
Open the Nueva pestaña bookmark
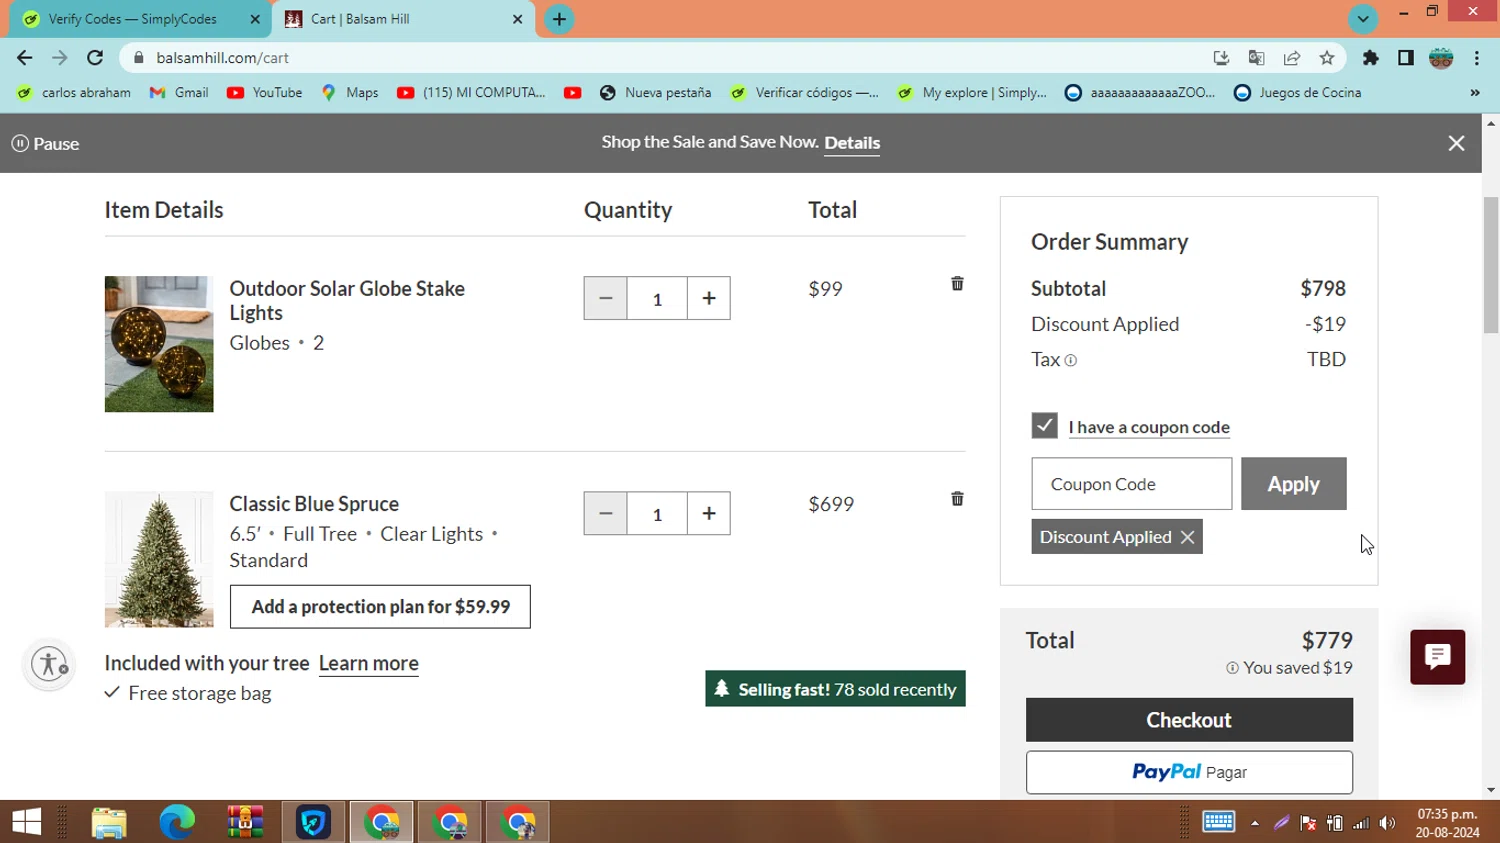point(655,93)
